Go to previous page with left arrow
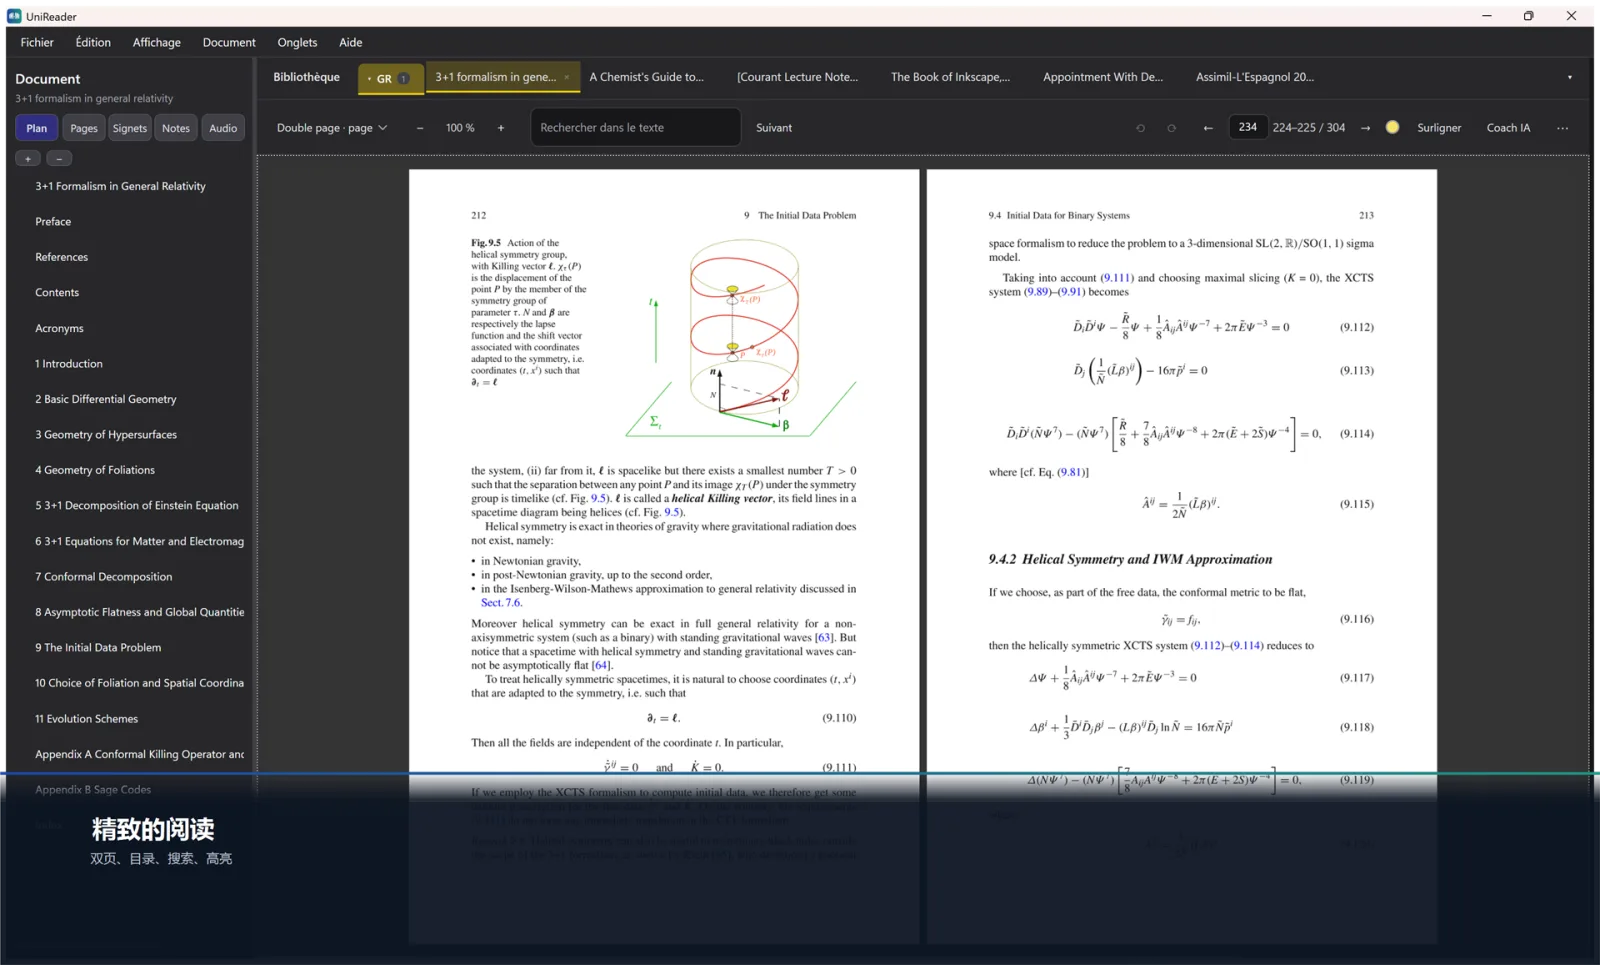1600x965 pixels. coord(1208,128)
